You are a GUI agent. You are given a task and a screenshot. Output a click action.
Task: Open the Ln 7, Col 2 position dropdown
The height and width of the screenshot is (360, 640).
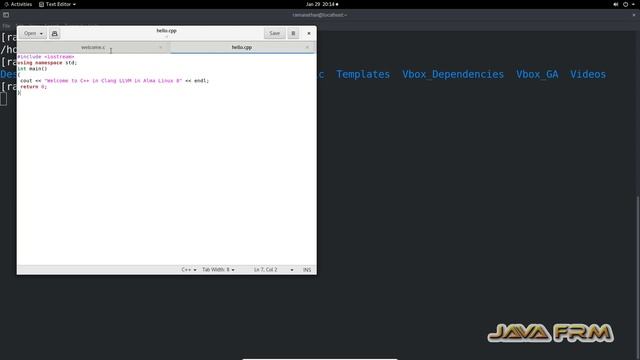[x=273, y=270]
